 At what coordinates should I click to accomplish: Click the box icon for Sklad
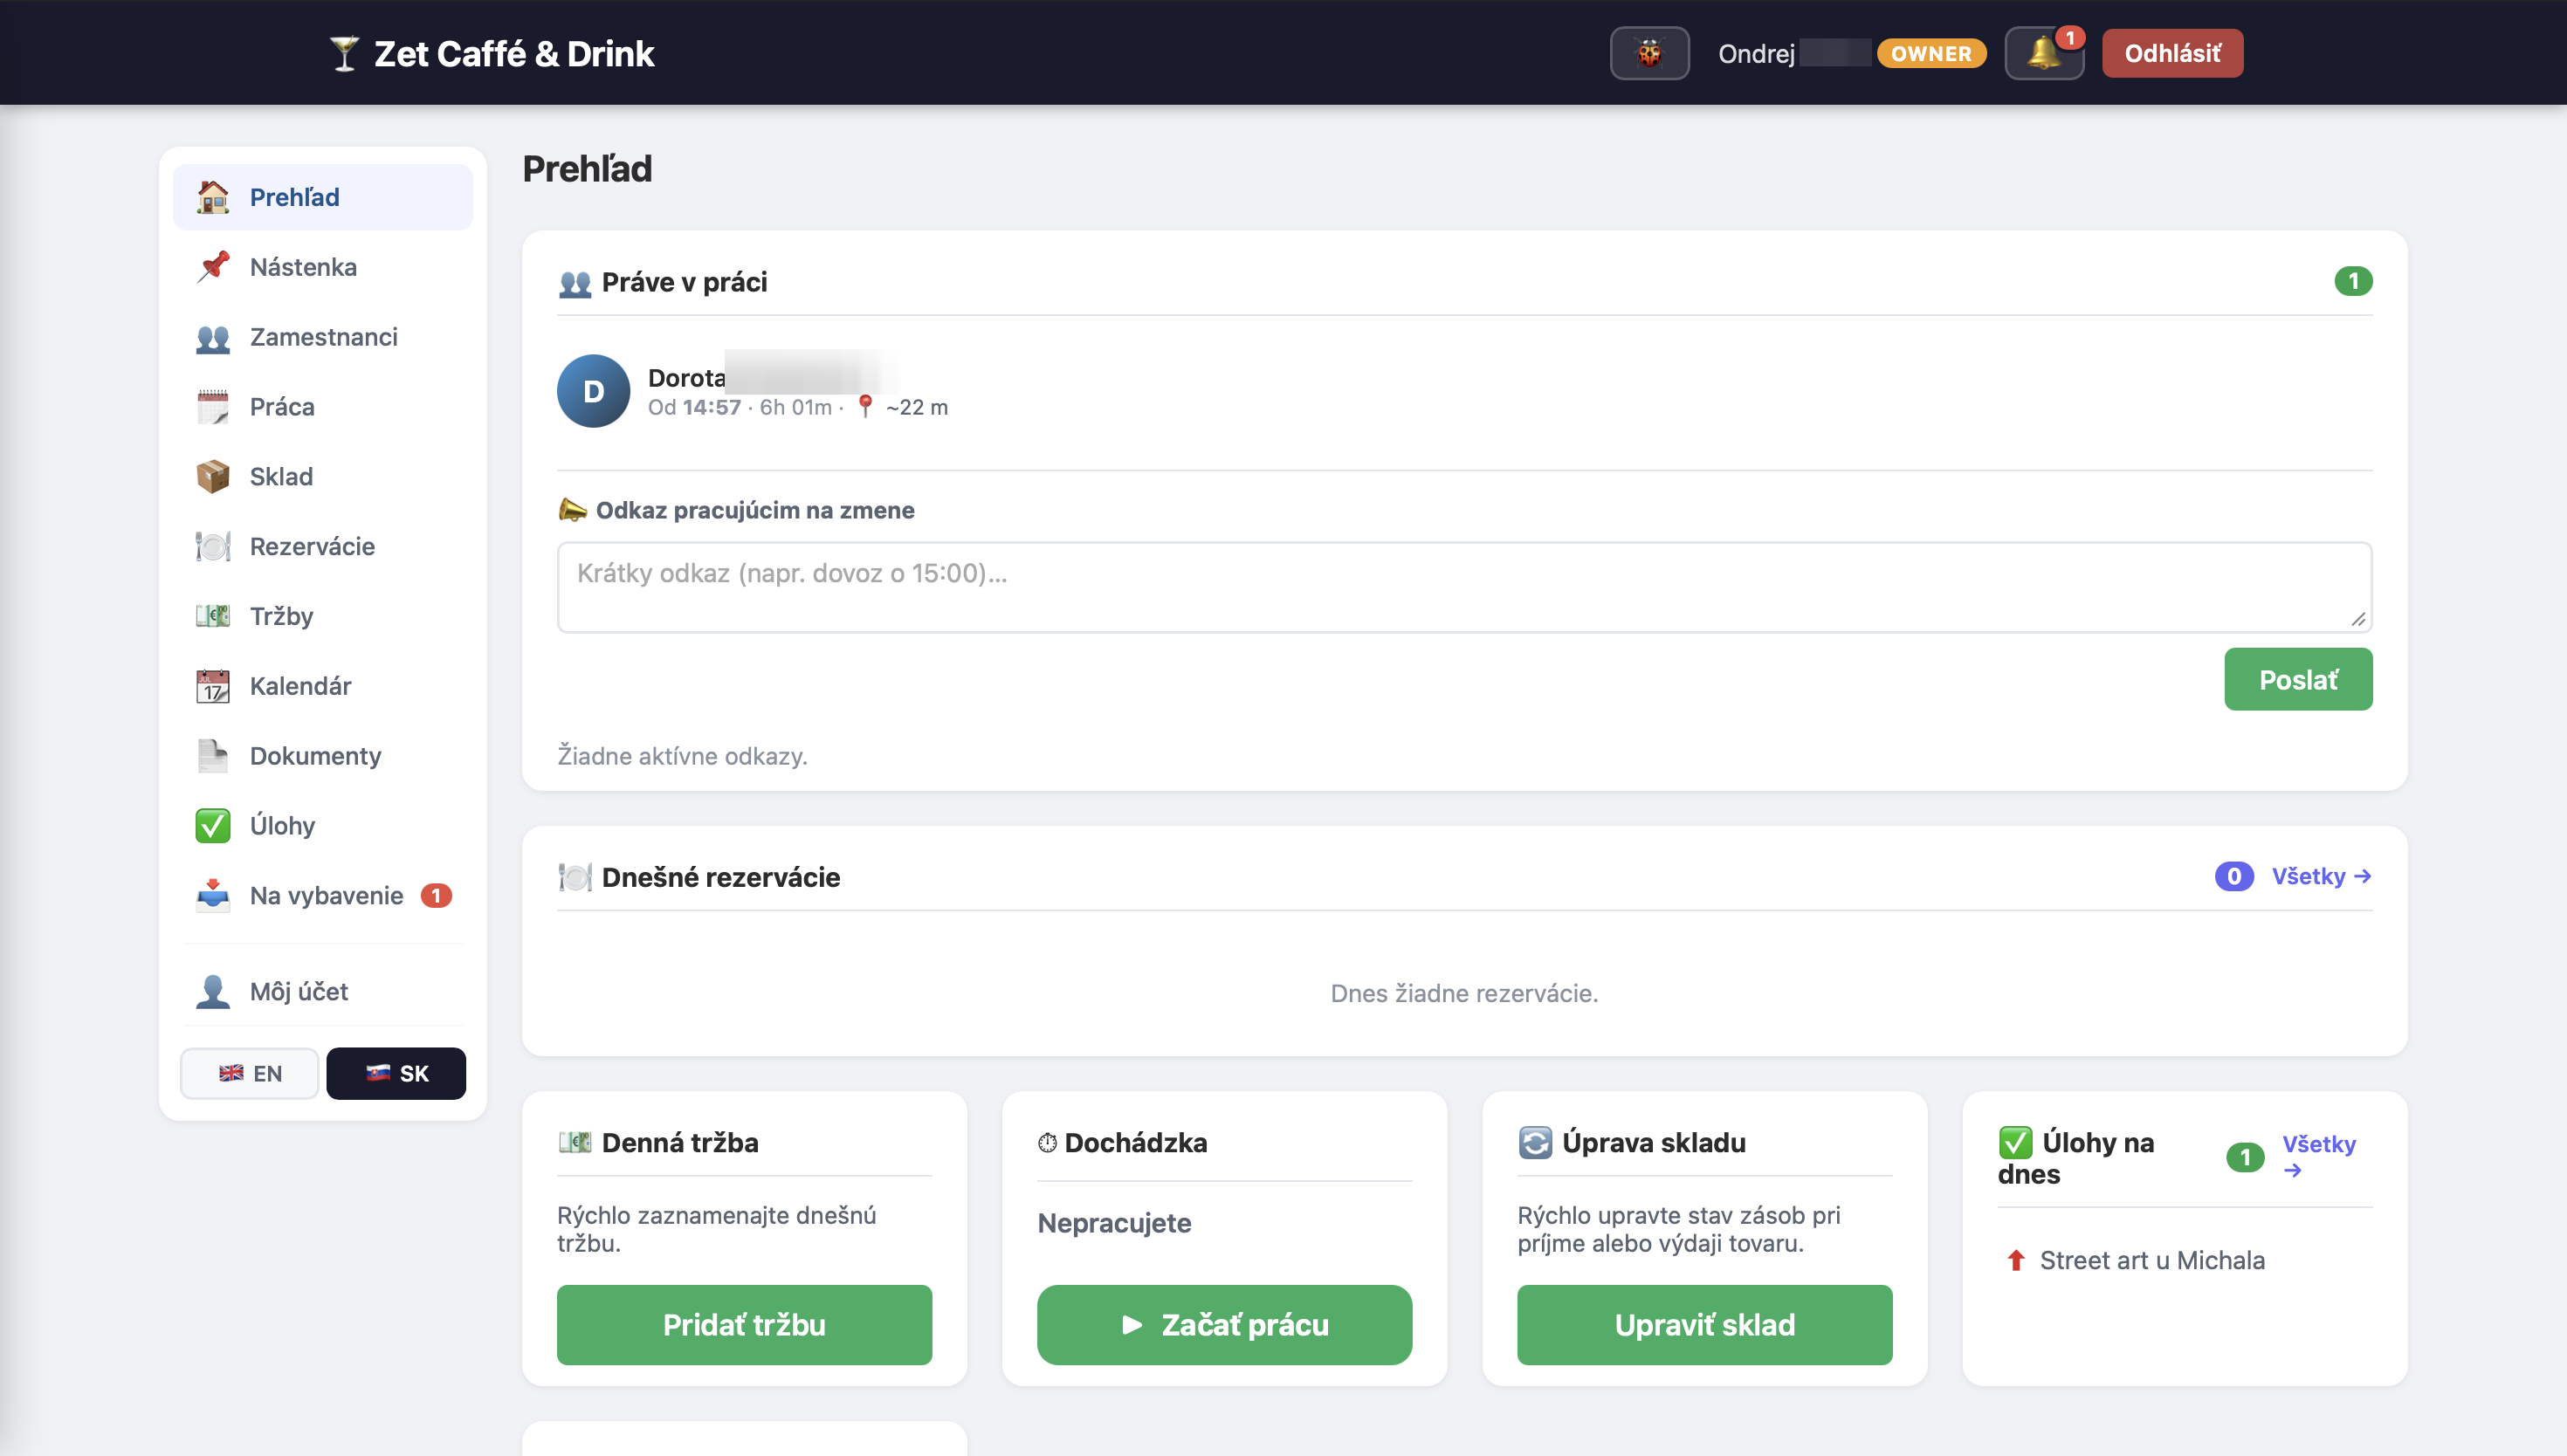coord(213,477)
